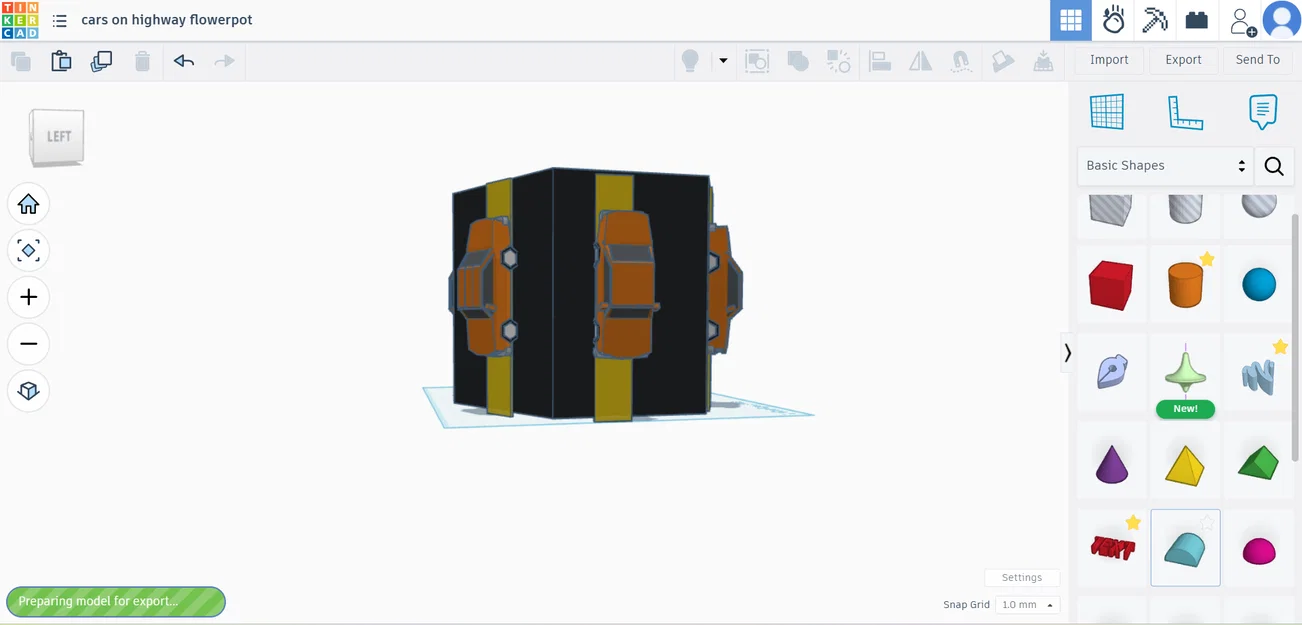Viewport: 1302px width, 625px height.
Task: Favorite the red TEXT shape
Action: point(1133,523)
